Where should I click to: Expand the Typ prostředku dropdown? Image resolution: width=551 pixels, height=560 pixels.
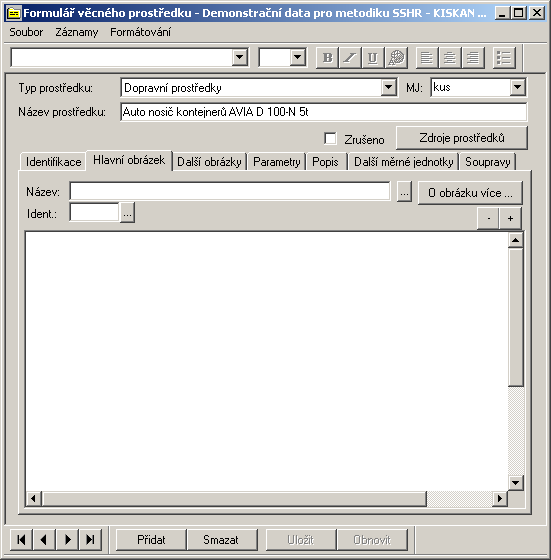(389, 88)
